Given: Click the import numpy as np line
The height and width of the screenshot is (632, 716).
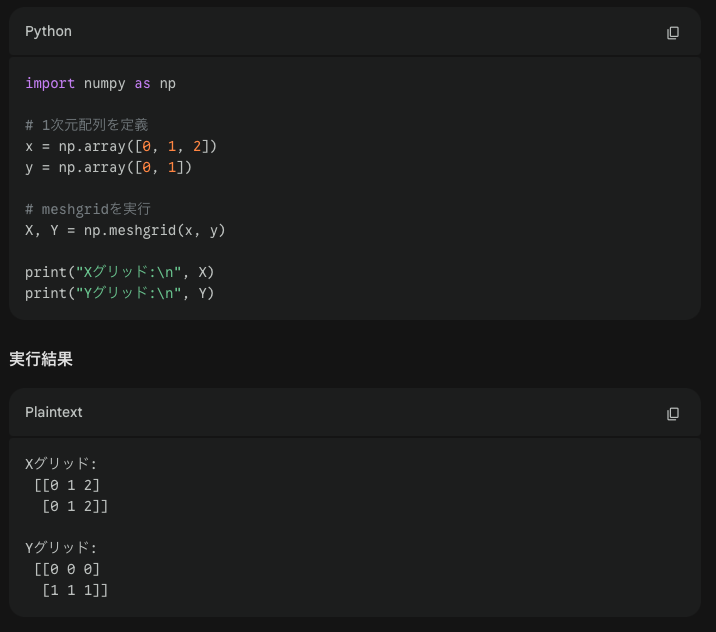Looking at the screenshot, I should click(100, 83).
